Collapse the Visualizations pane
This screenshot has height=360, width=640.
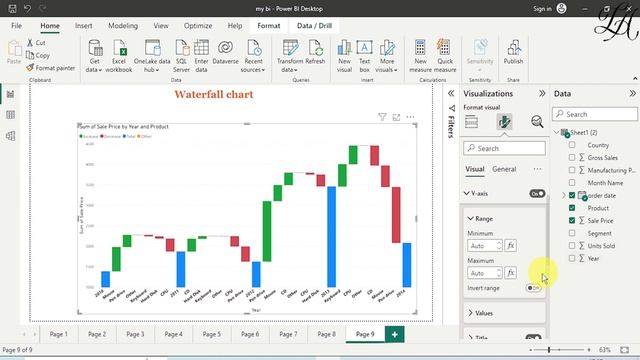point(542,93)
